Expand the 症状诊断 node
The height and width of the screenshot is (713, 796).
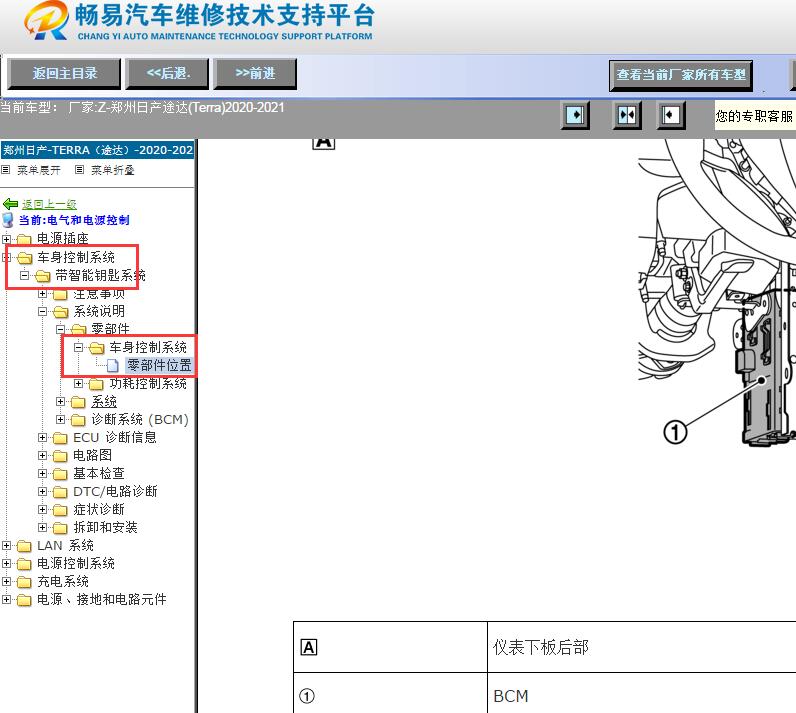pos(43,510)
